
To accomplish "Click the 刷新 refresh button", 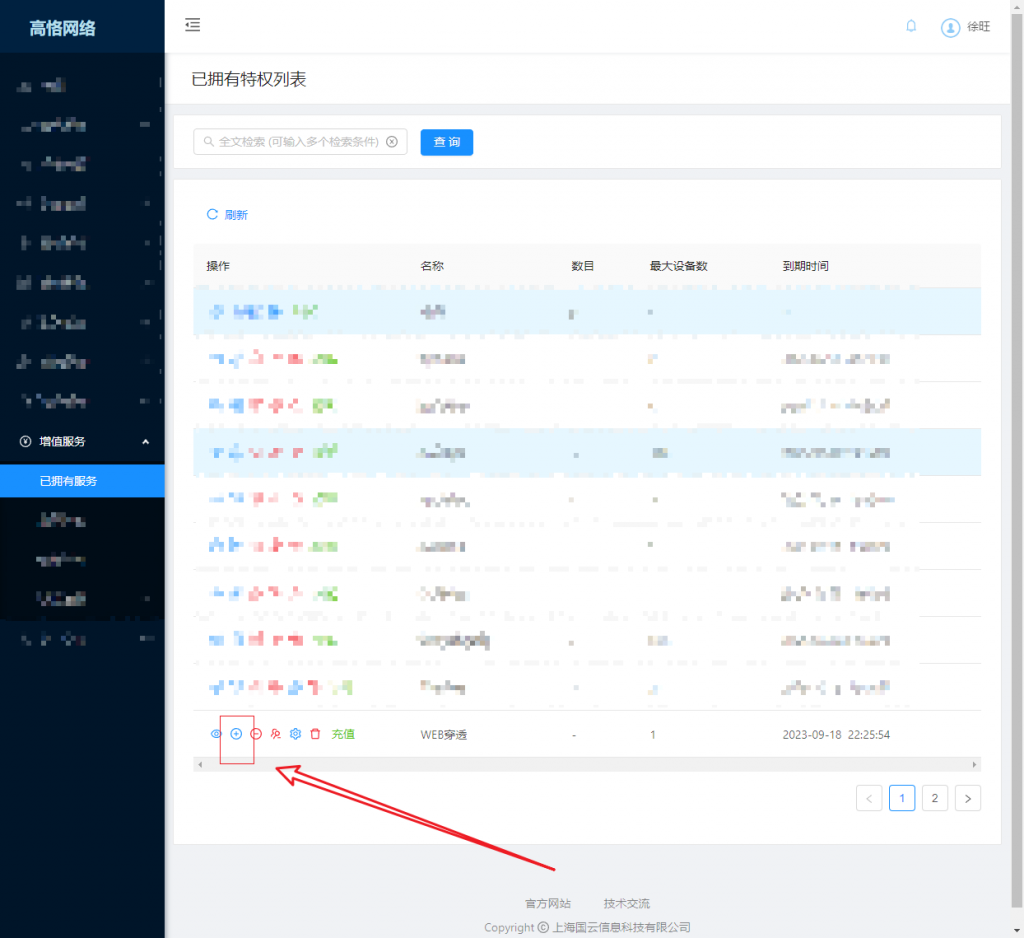I will pyautogui.click(x=227, y=214).
